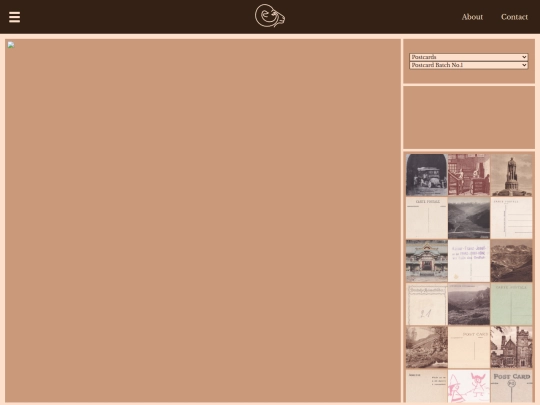
Task: Select the statue monument postcard thumbnail
Action: point(511,175)
